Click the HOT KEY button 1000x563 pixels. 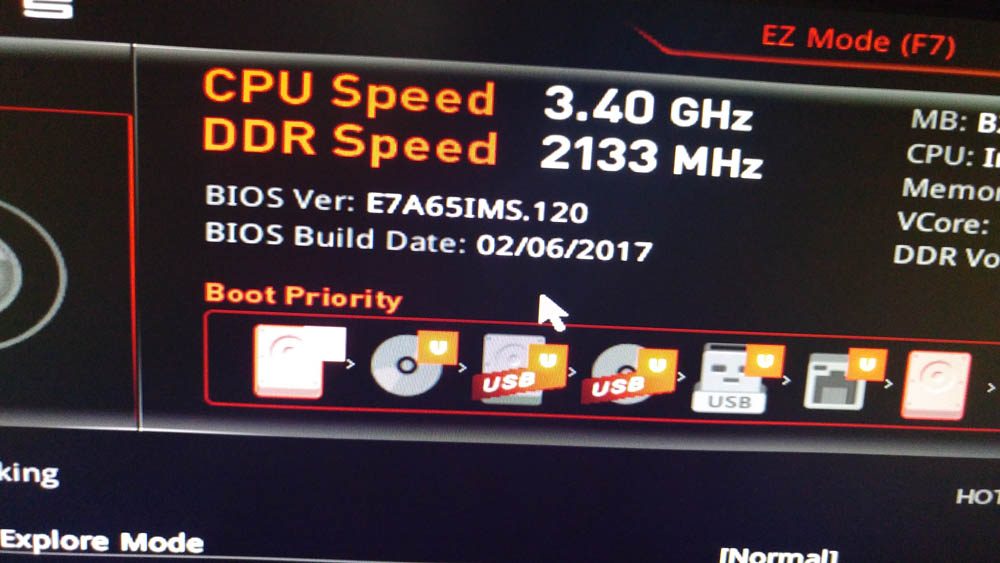point(978,497)
